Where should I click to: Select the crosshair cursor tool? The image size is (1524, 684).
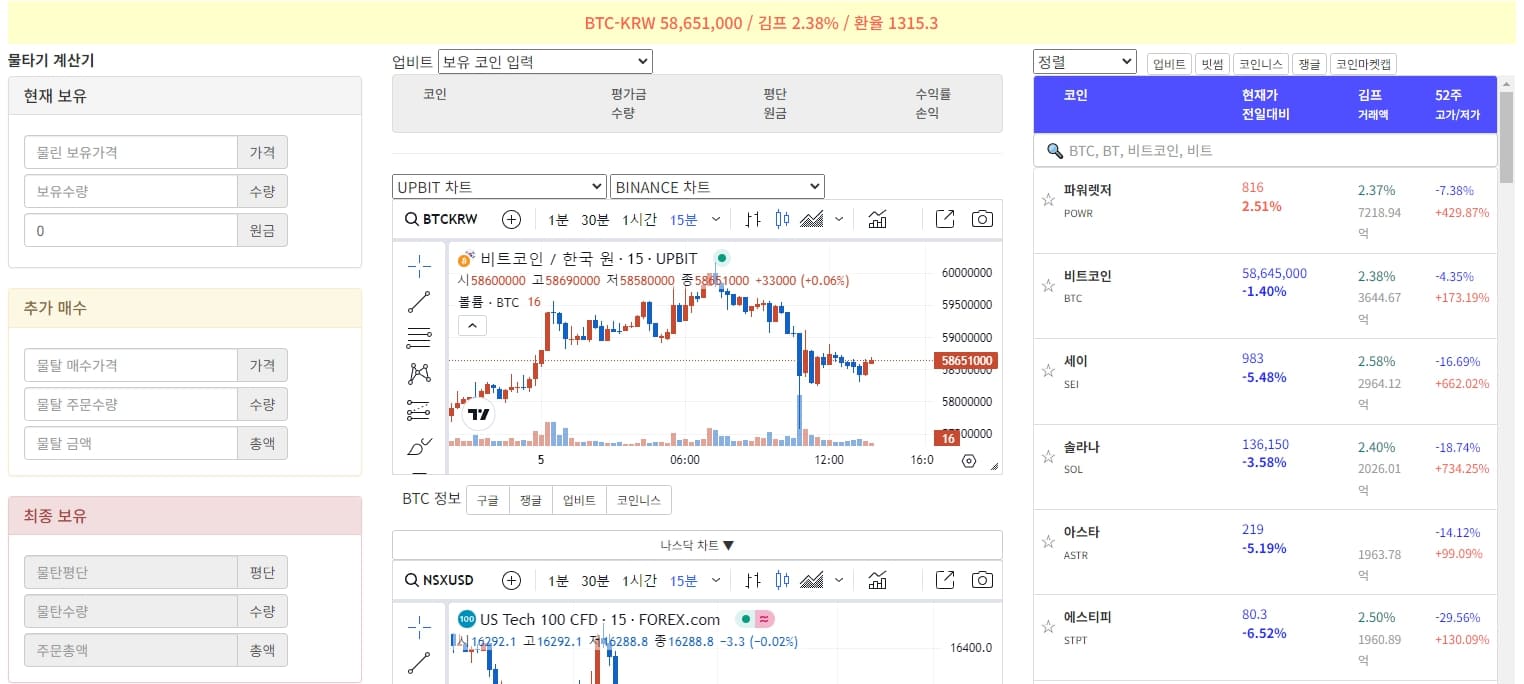[x=420, y=265]
